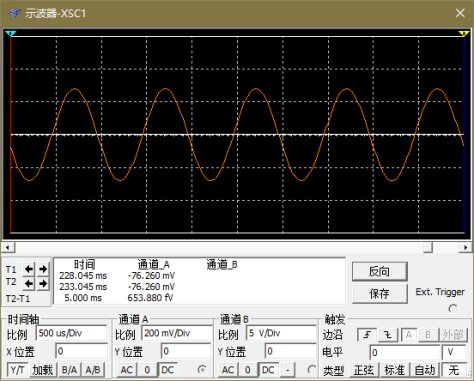
Task: Move cursor T1 right with arrow
Action: pyautogui.click(x=43, y=269)
